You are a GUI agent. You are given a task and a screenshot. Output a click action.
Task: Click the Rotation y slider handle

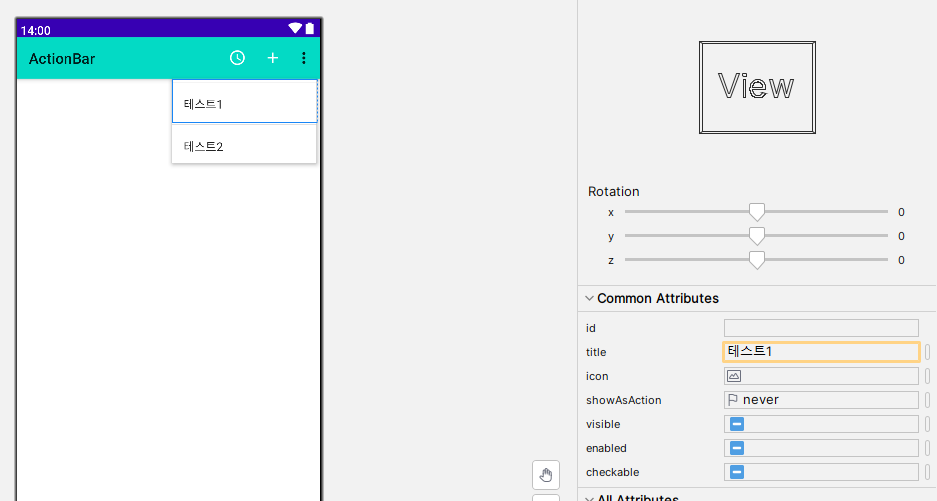click(757, 236)
